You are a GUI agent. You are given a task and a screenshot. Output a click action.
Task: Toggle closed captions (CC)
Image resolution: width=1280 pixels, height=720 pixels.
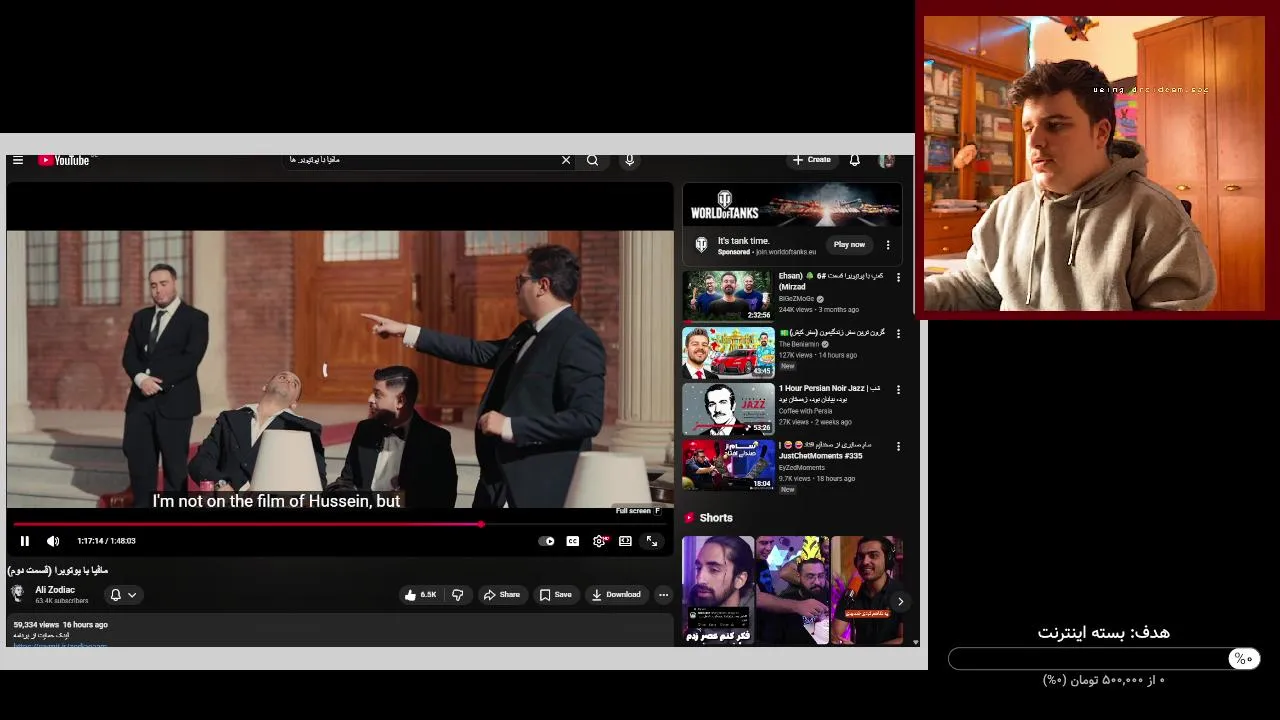coord(573,541)
